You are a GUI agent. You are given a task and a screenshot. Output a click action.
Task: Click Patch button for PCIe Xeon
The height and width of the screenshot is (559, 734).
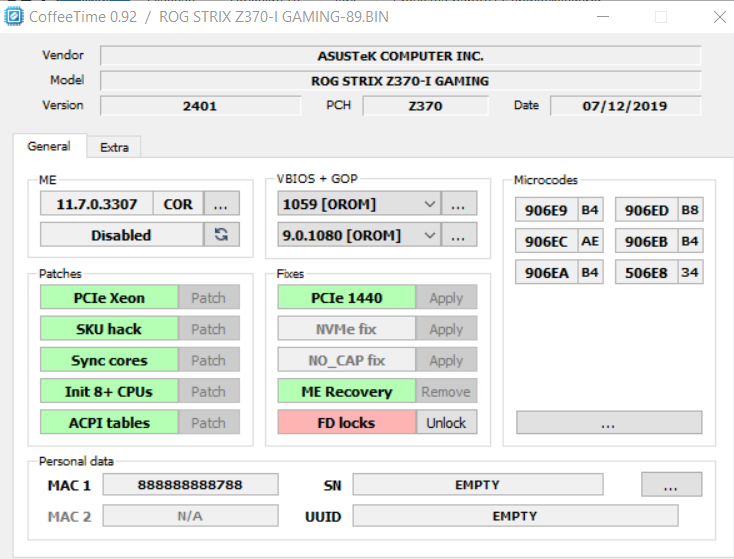209,297
